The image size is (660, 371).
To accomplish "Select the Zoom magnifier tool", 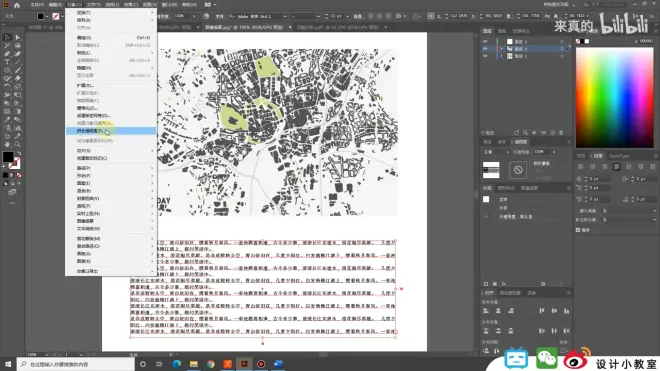I will (x=17, y=144).
